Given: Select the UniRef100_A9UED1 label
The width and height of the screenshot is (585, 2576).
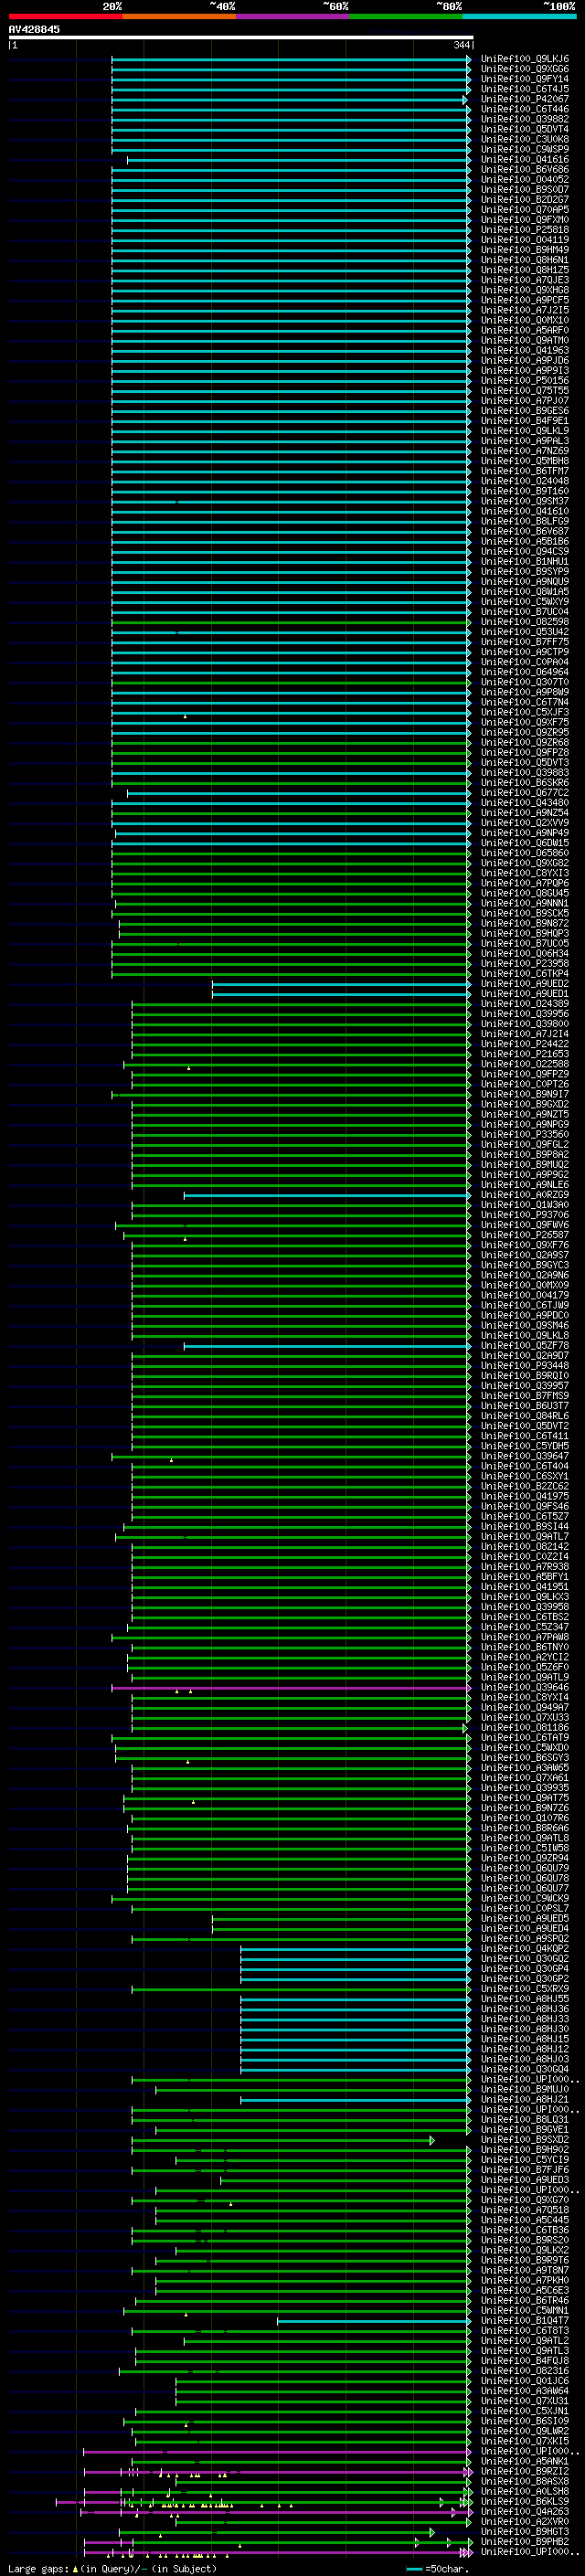Looking at the screenshot, I should click(x=524, y=994).
